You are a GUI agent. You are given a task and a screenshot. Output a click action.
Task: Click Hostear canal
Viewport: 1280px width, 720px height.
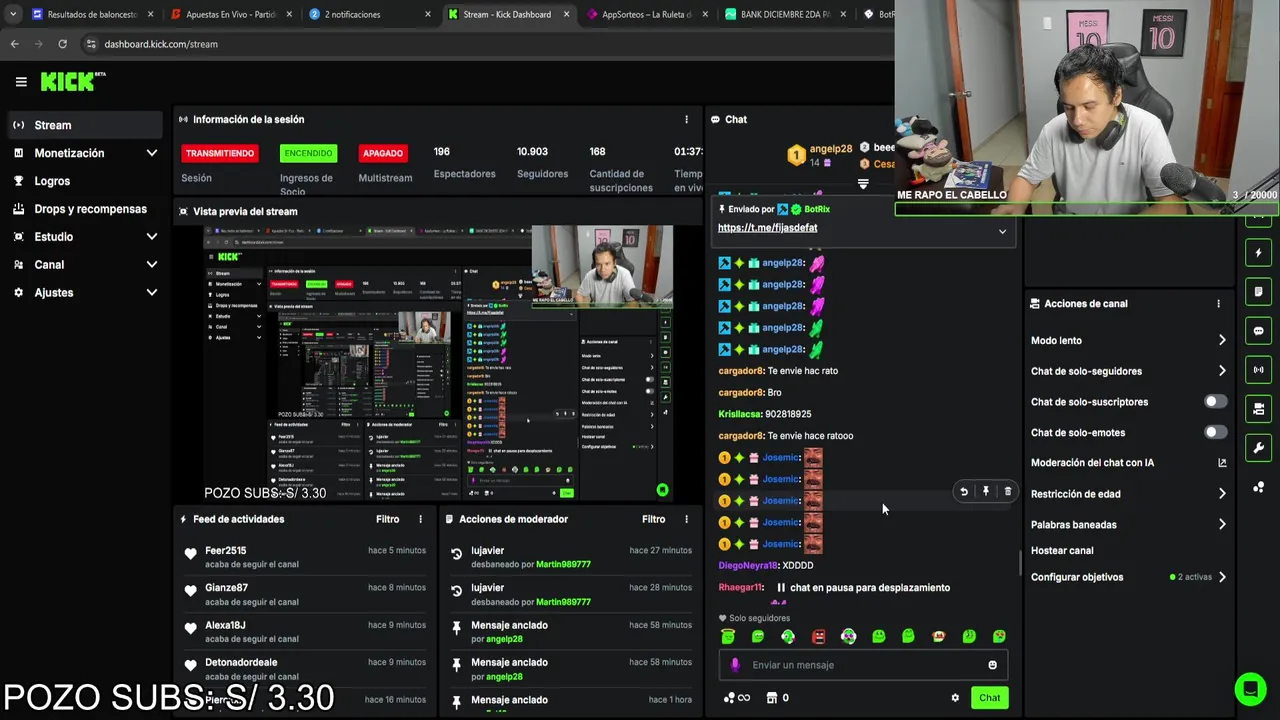click(x=1062, y=550)
